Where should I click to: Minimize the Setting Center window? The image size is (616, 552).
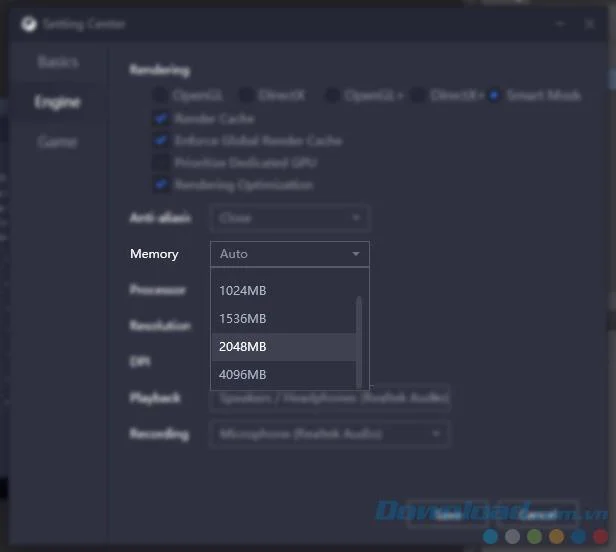pos(561,24)
